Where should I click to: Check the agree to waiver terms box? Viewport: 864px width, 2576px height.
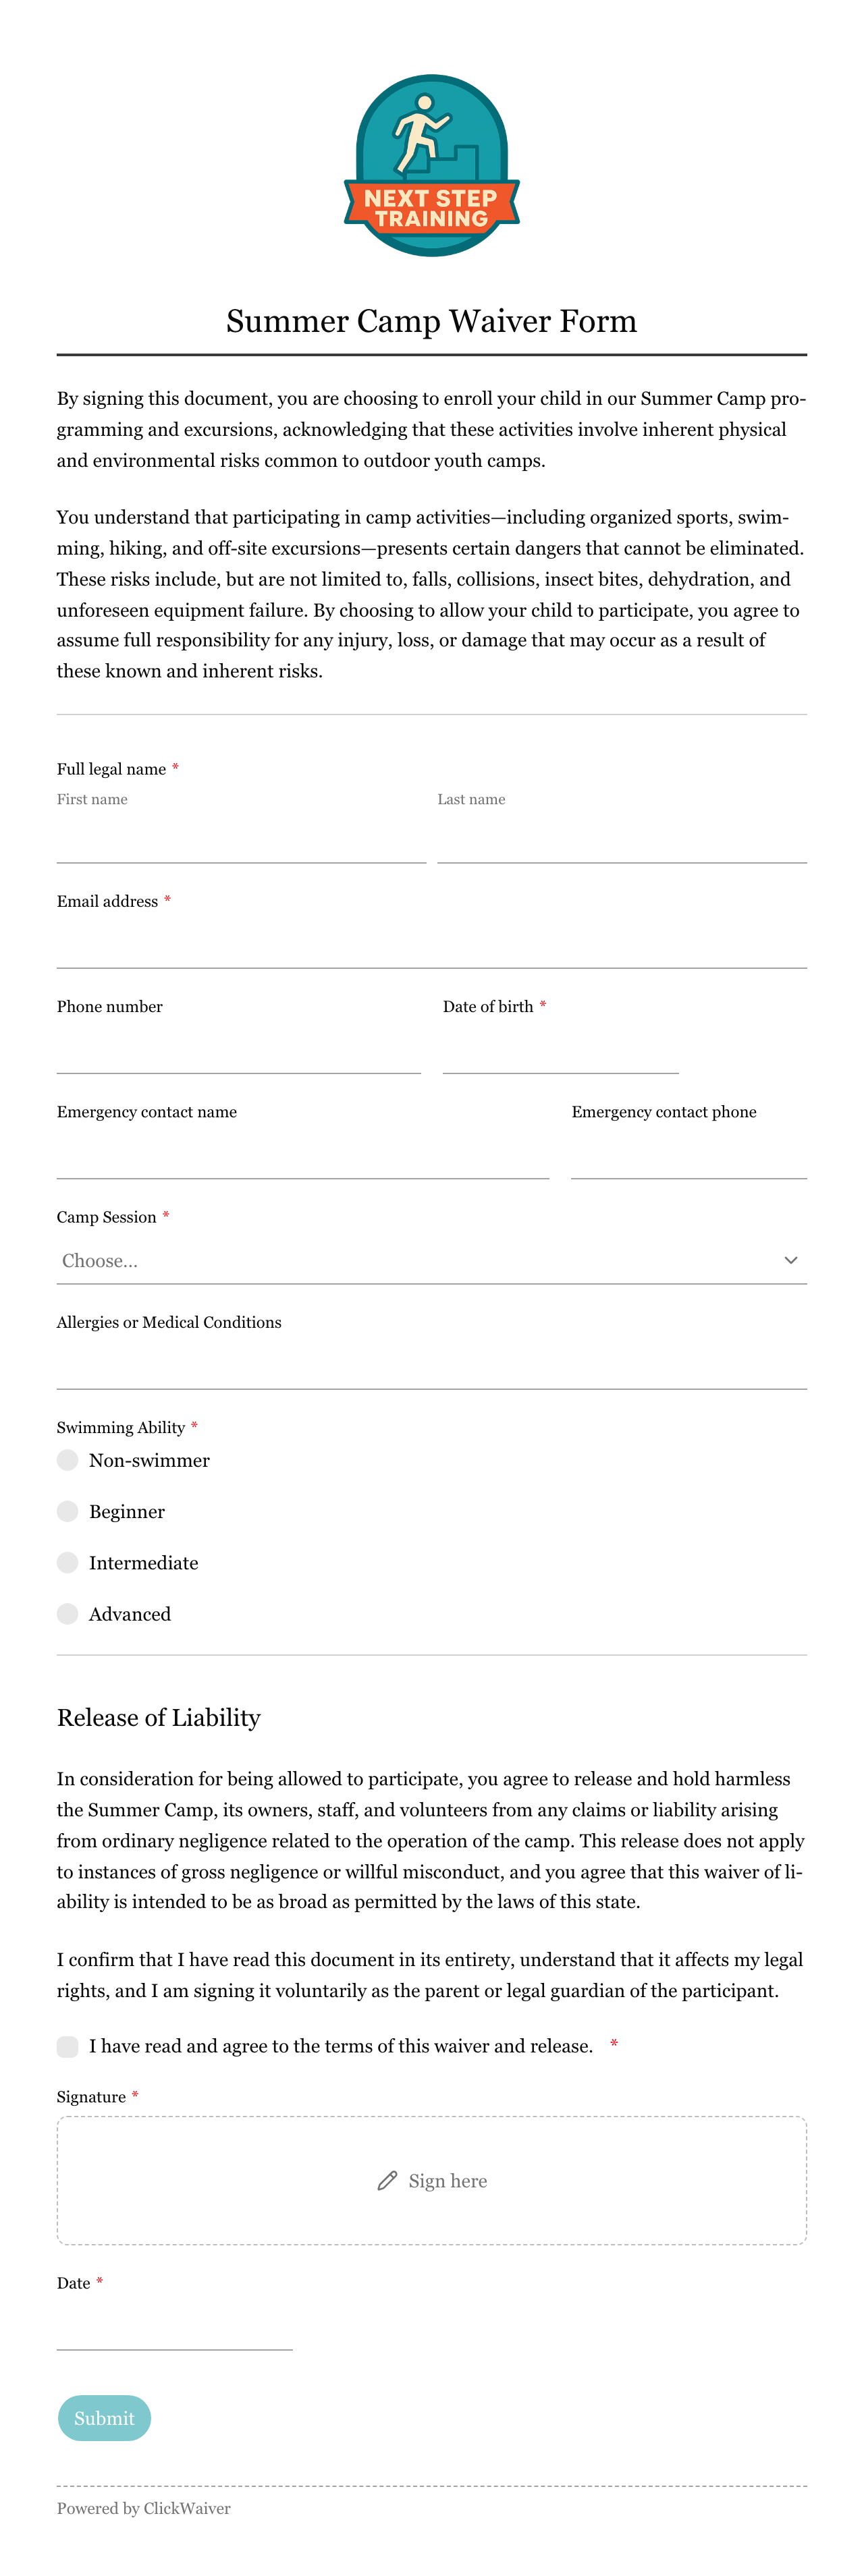point(67,2046)
